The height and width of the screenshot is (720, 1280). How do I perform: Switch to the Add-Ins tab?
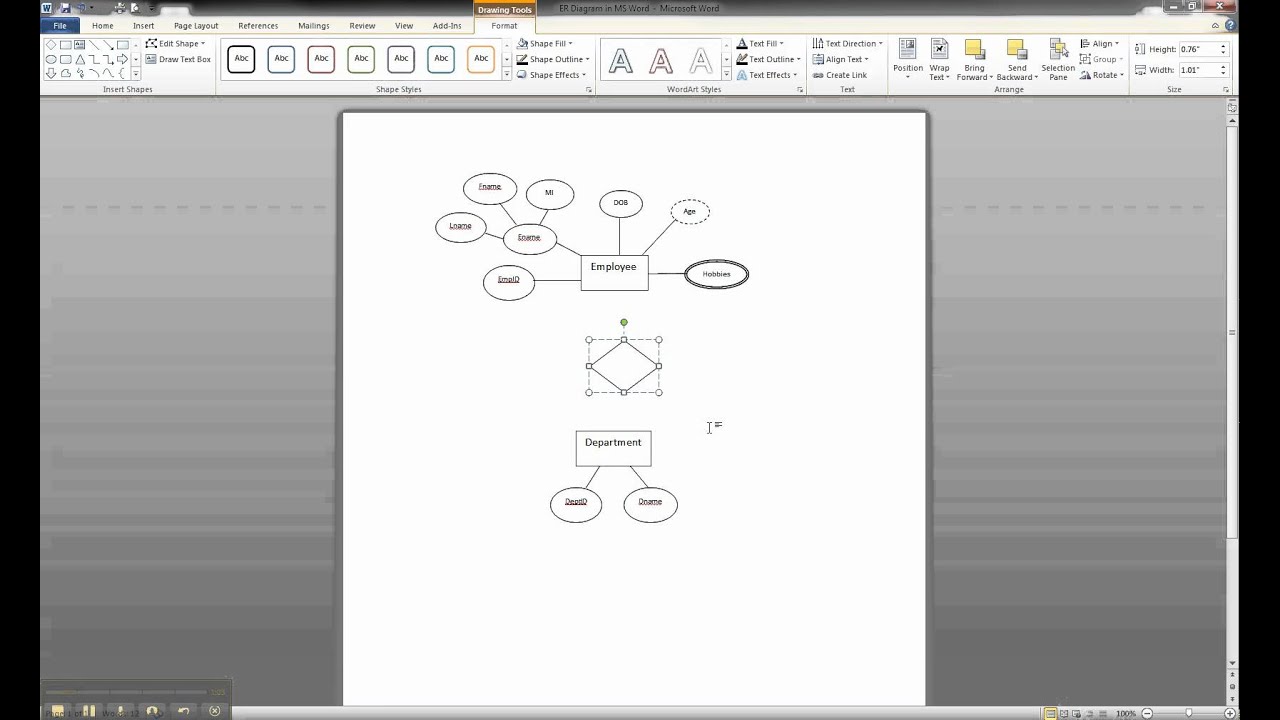pos(447,26)
